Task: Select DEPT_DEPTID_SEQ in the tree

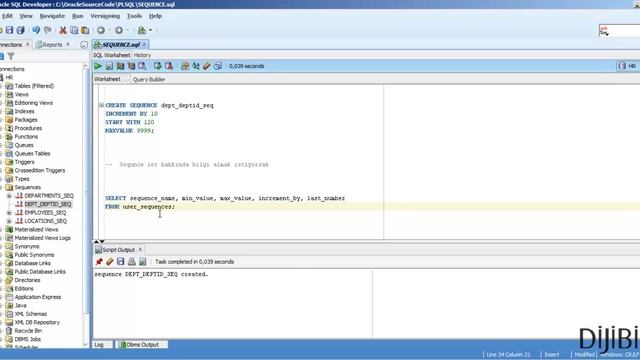Action: (x=48, y=204)
